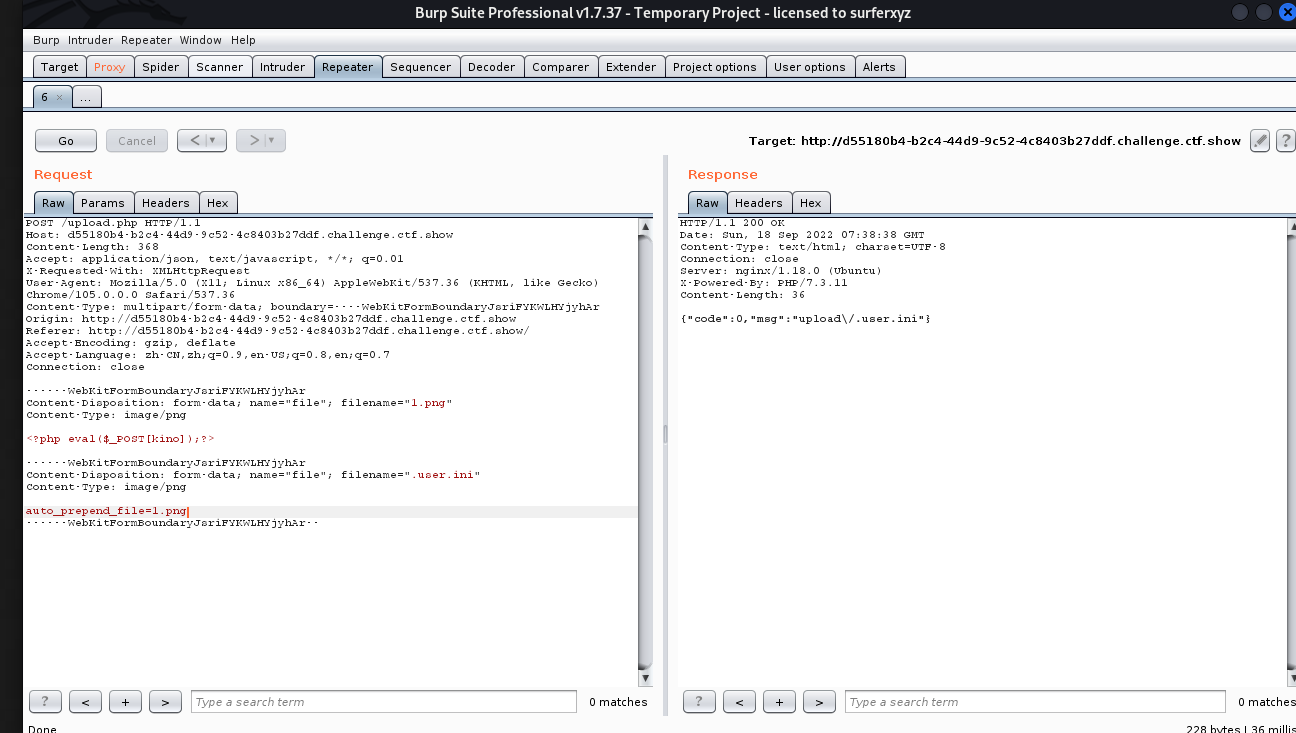Switch Request view to Params
Image resolution: width=1296 pixels, height=733 pixels.
(103, 203)
